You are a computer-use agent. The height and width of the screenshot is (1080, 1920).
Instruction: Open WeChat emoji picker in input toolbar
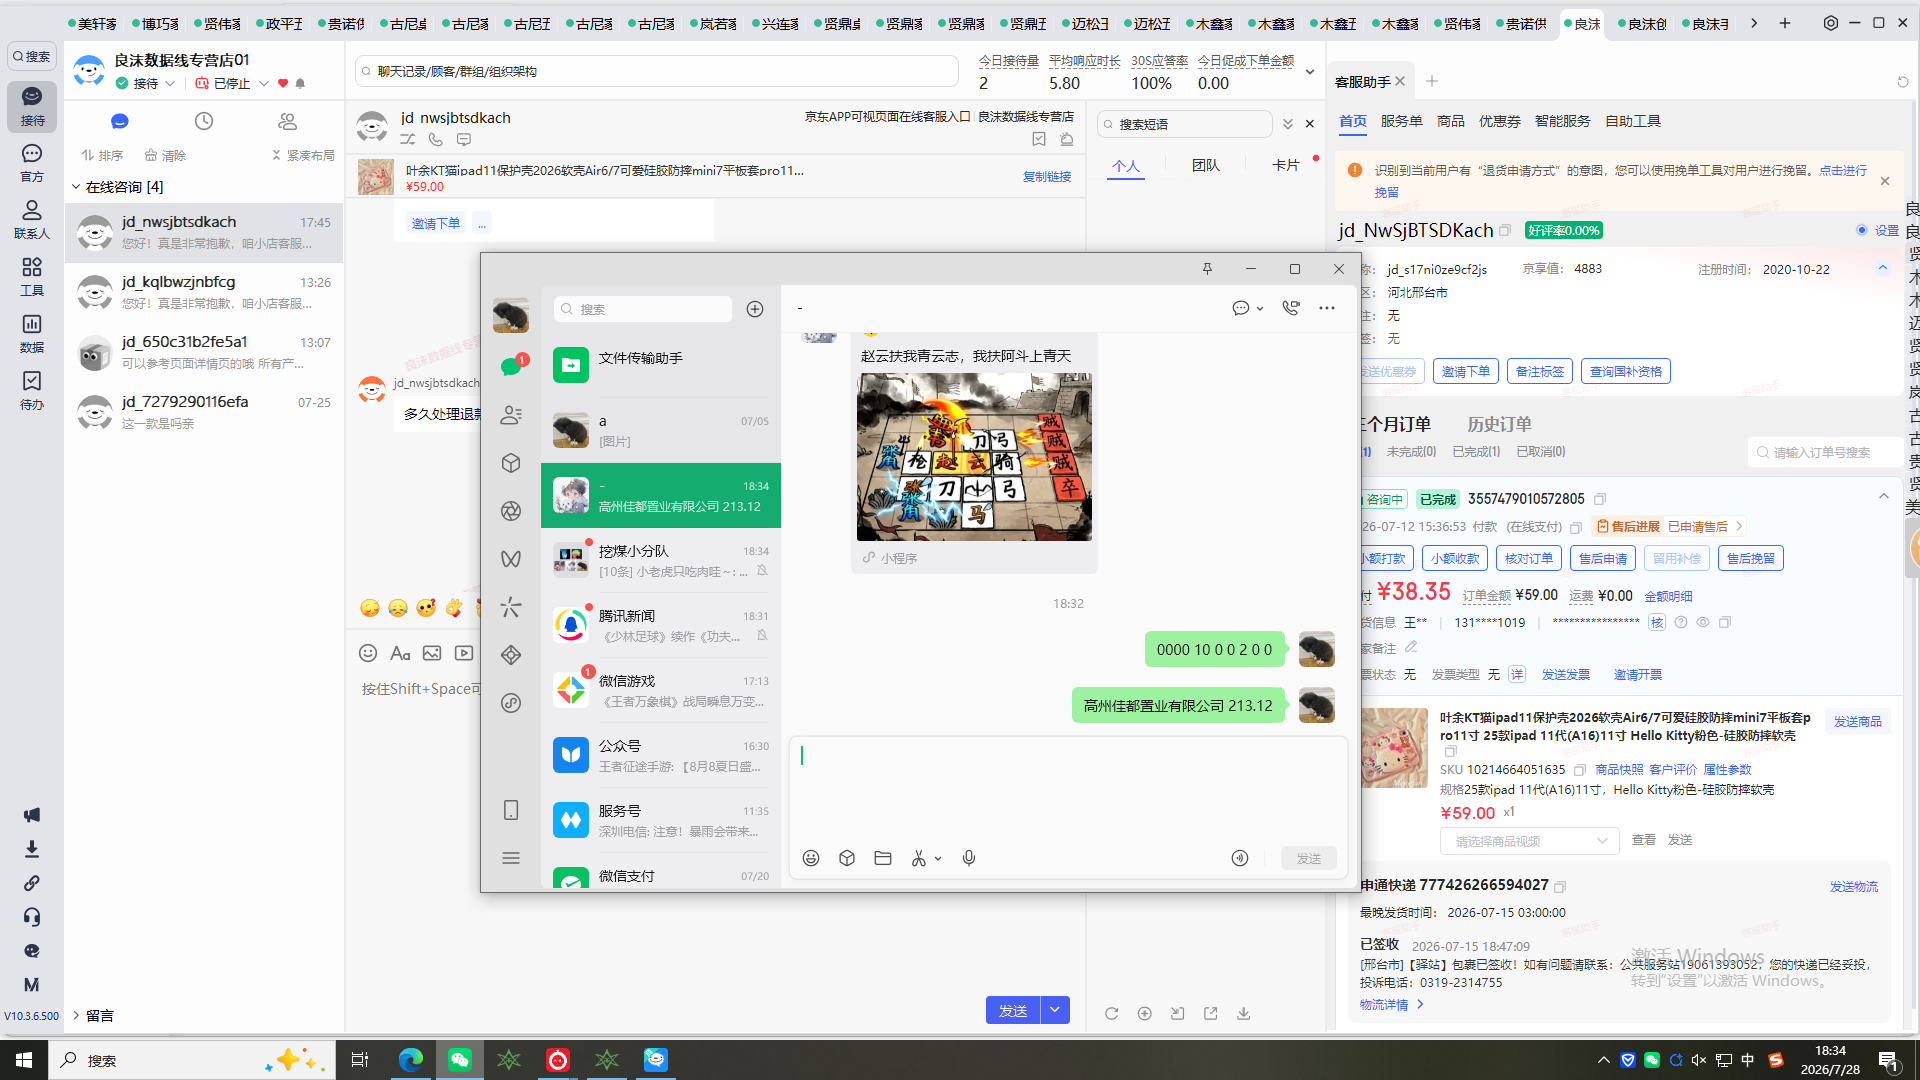pos(811,858)
